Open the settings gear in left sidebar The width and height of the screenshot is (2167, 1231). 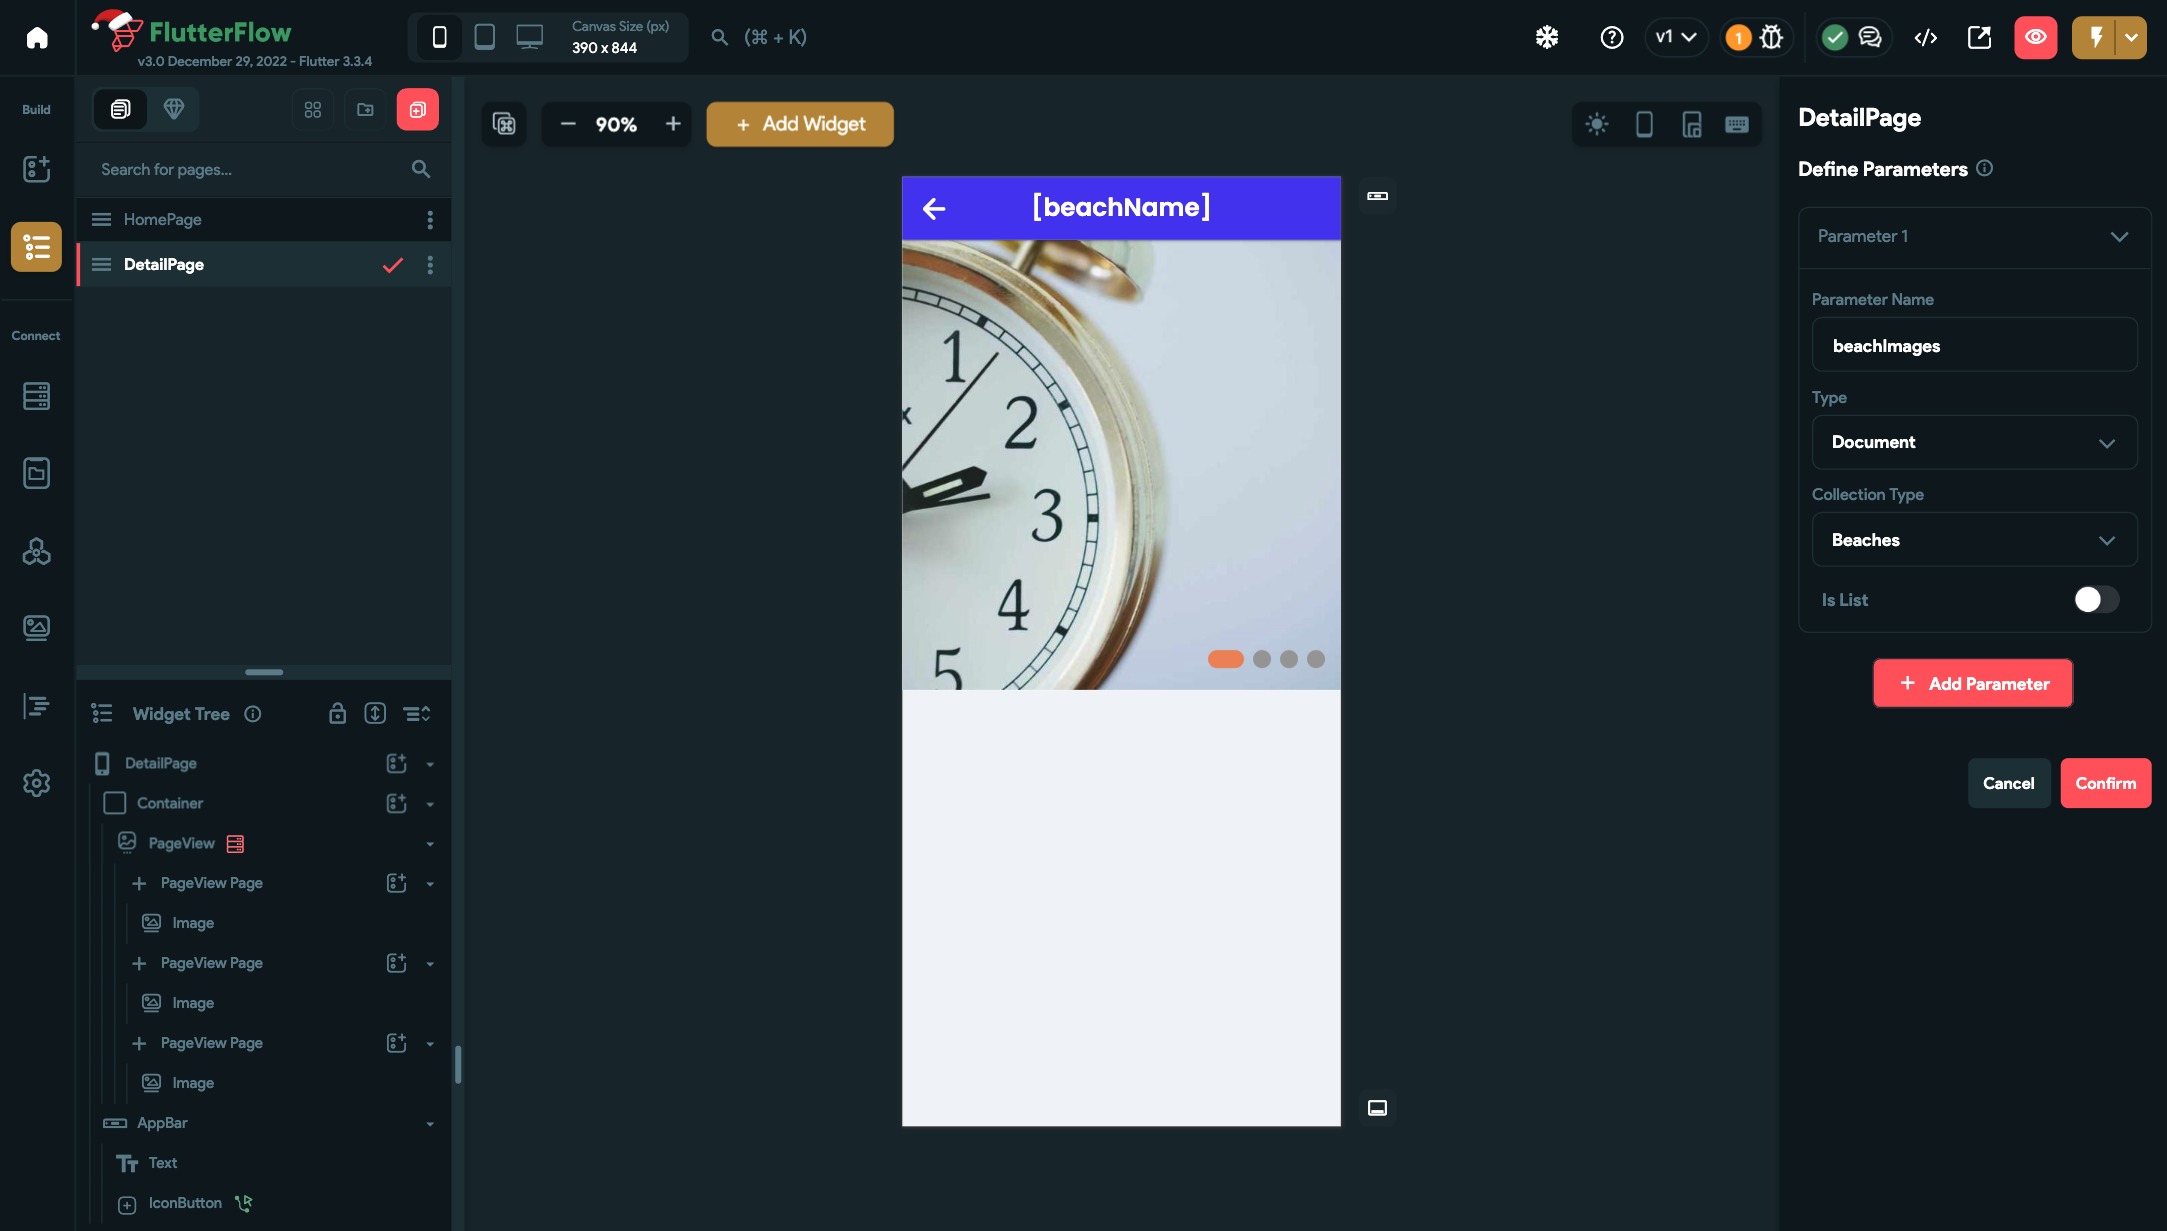point(36,783)
